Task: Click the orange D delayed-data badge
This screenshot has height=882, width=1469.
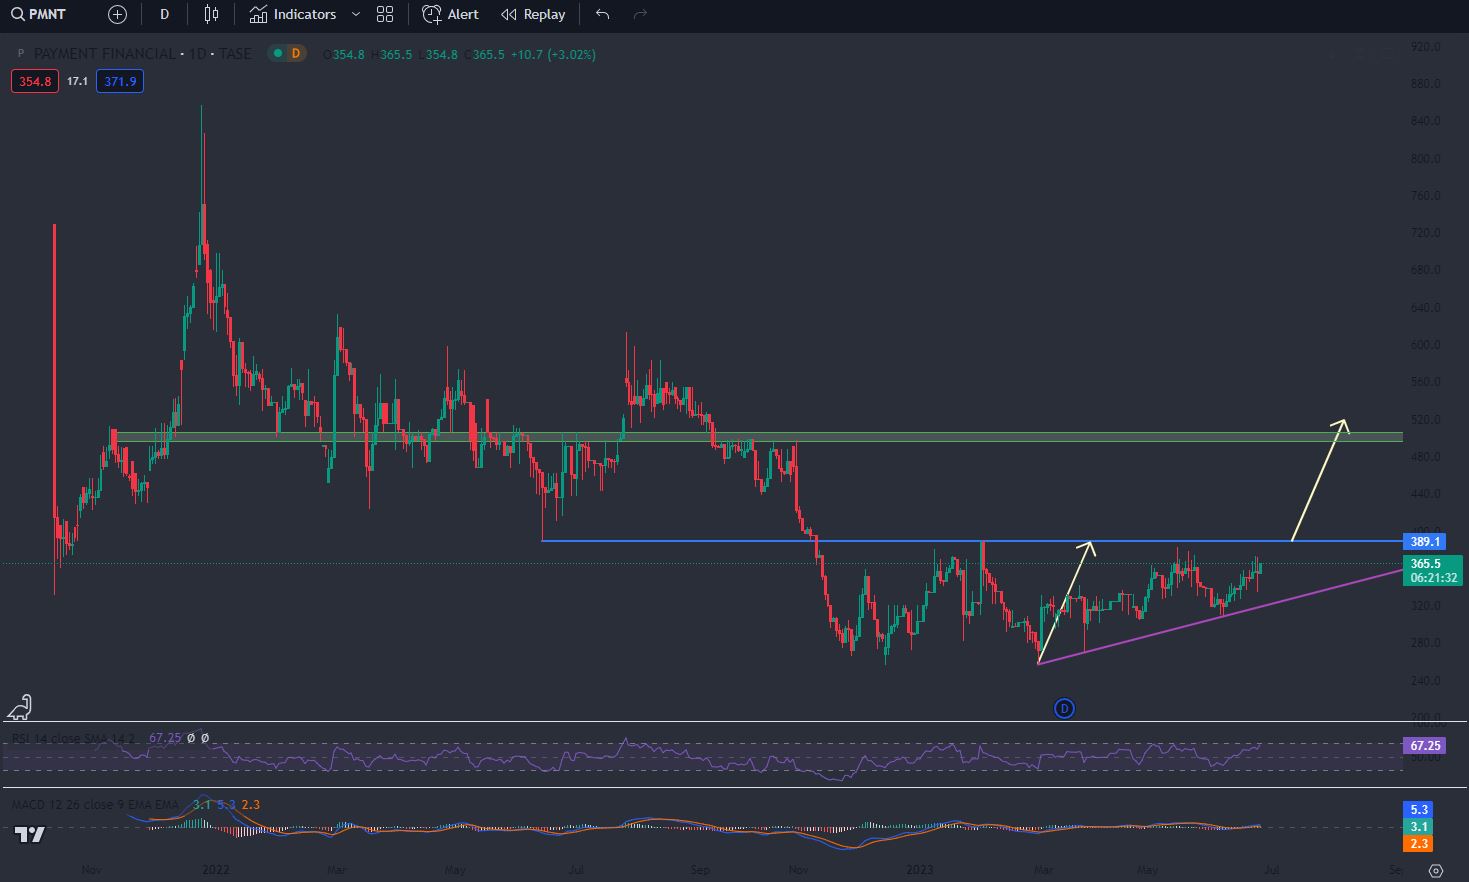Action: [295, 54]
